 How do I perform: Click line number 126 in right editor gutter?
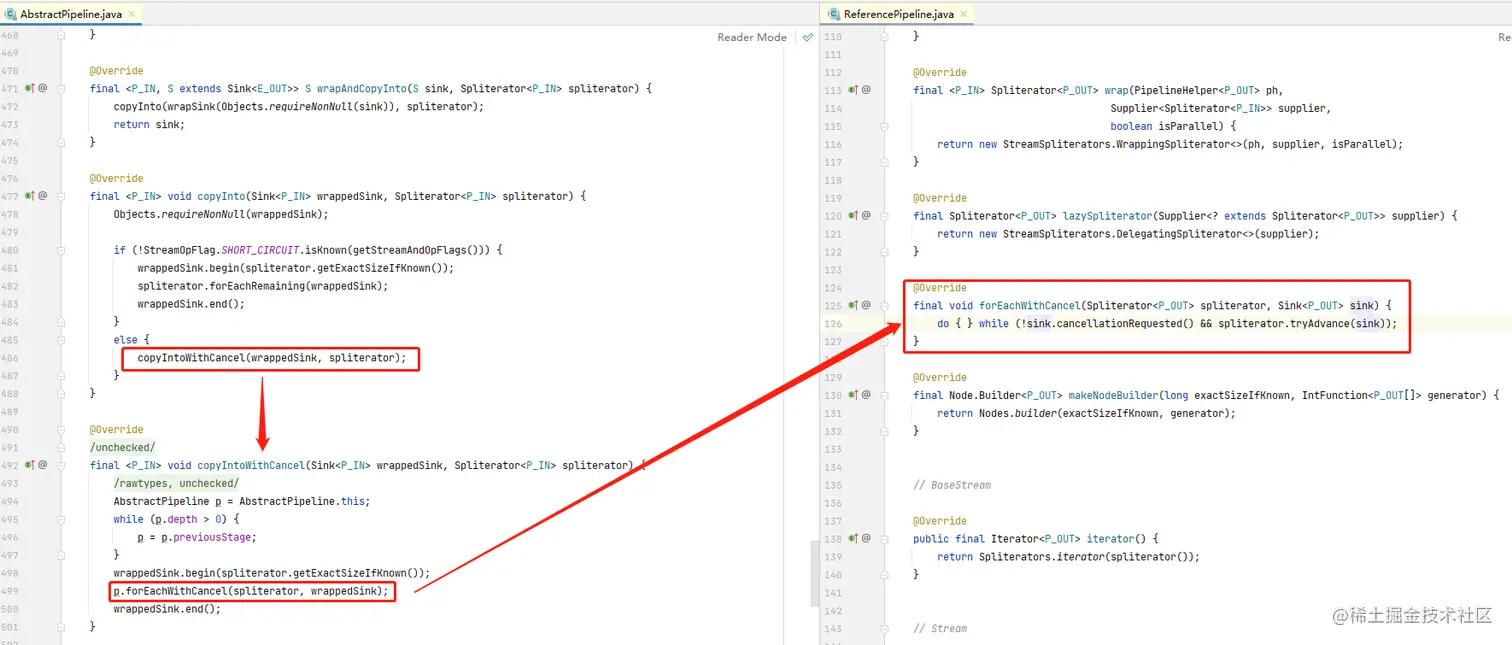(832, 324)
